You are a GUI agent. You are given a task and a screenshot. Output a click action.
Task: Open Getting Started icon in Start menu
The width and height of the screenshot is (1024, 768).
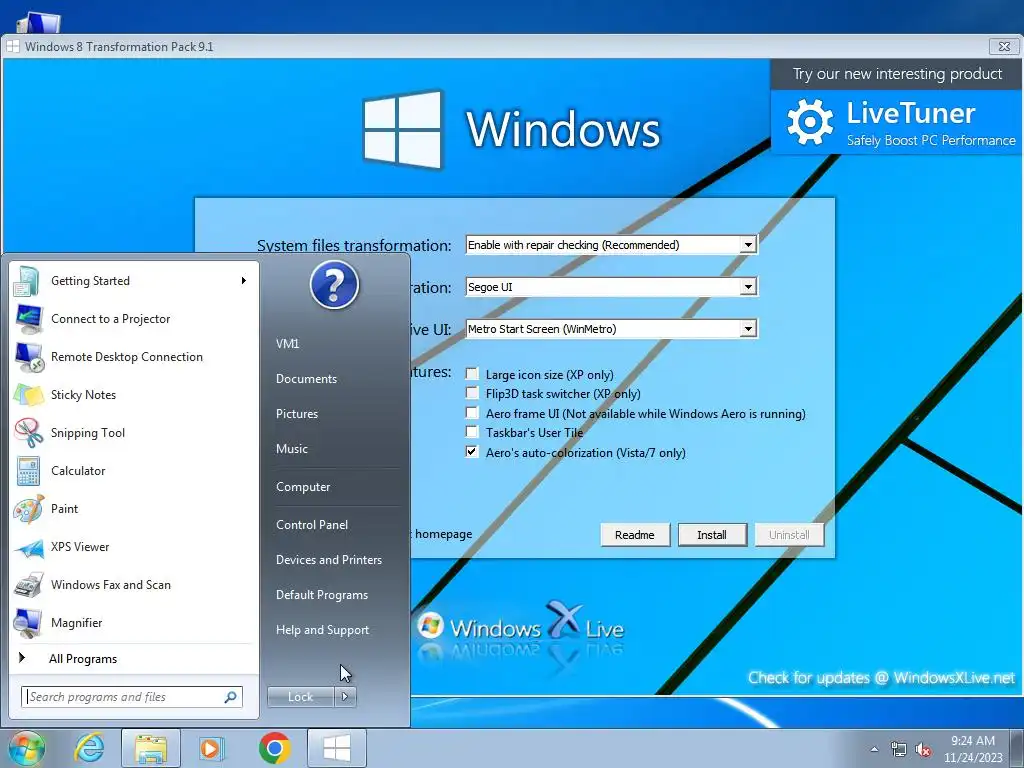coord(27,281)
